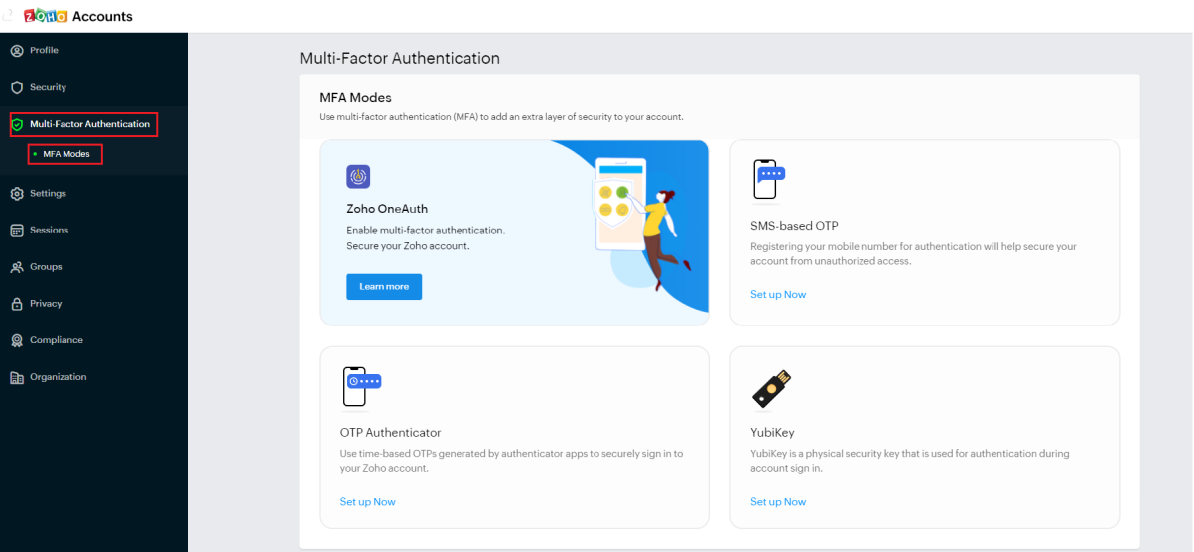Click the 'Use time-based OTPs' description
The height and width of the screenshot is (552, 1194).
(511, 461)
